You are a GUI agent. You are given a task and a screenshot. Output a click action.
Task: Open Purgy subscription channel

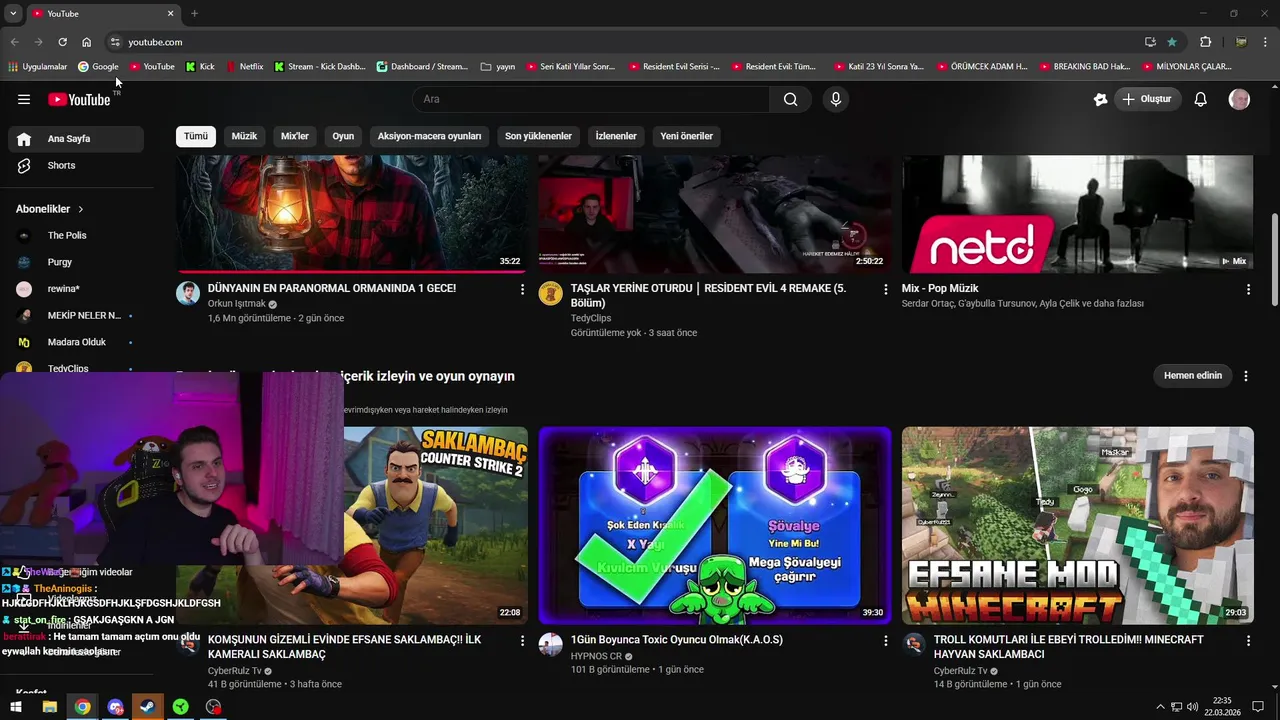click(76, 262)
